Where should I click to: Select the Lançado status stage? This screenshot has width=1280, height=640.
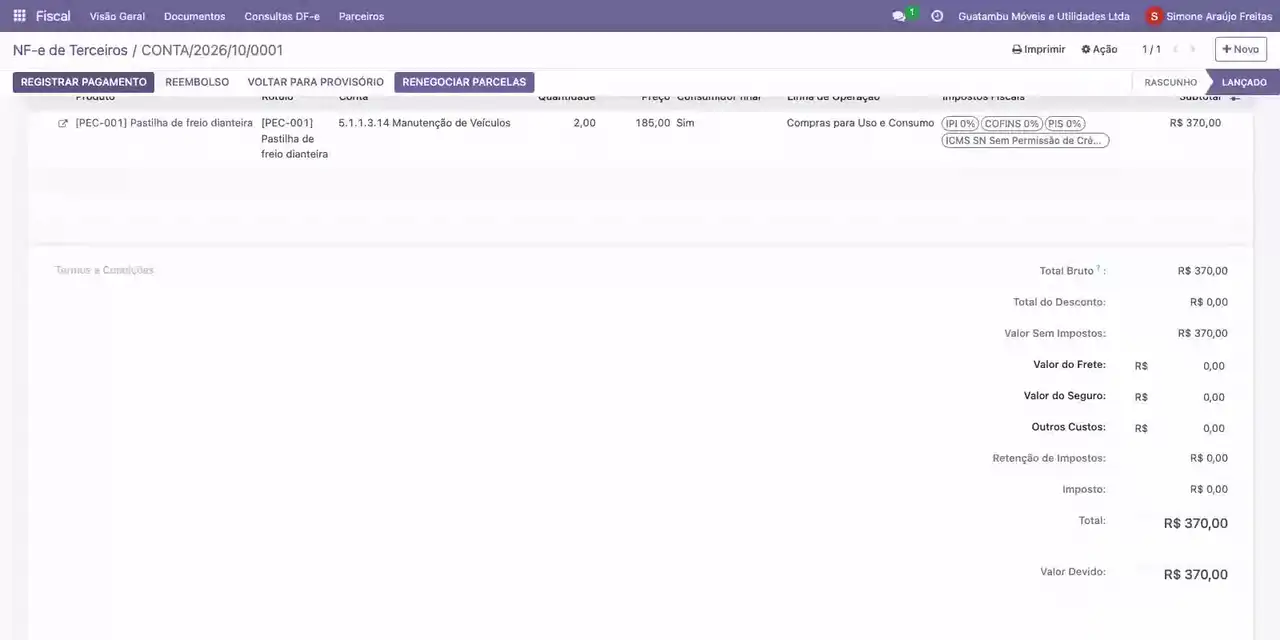coord(1244,82)
